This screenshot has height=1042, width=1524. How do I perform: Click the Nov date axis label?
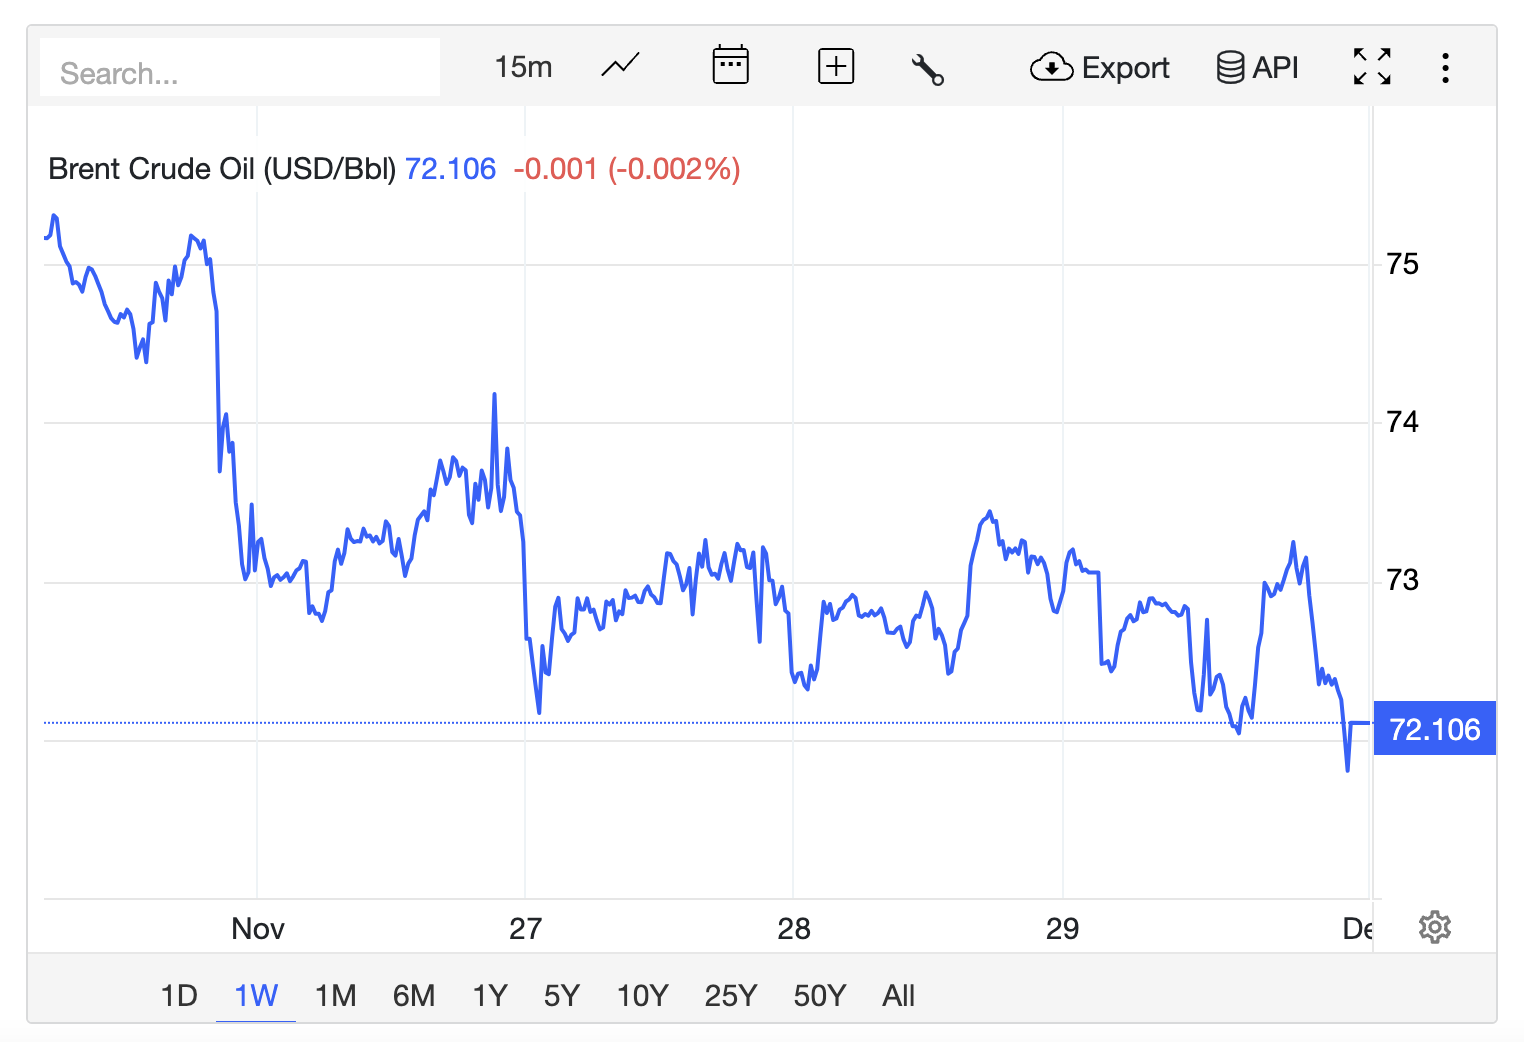point(258,929)
